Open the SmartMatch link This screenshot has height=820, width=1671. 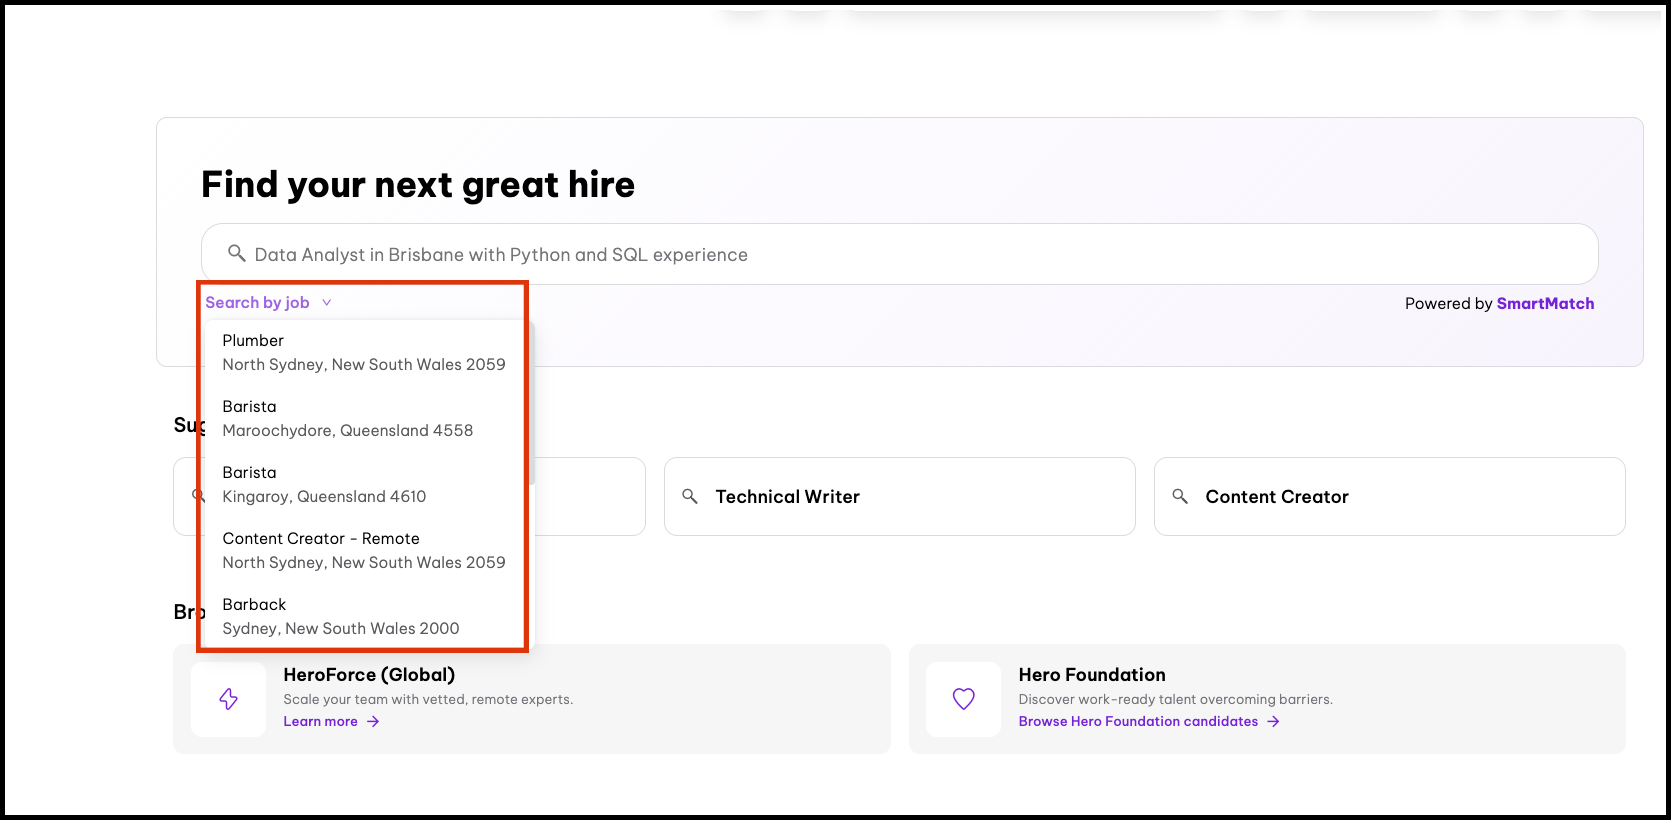[1545, 304]
